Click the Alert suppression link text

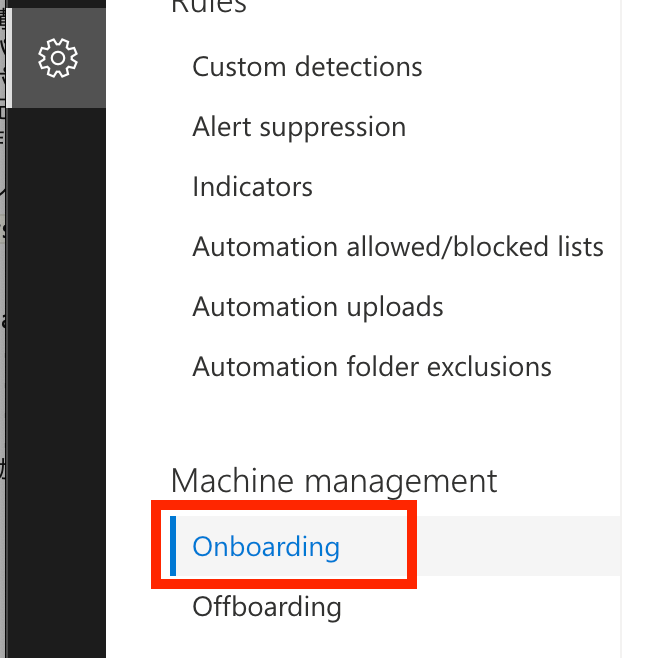(299, 127)
